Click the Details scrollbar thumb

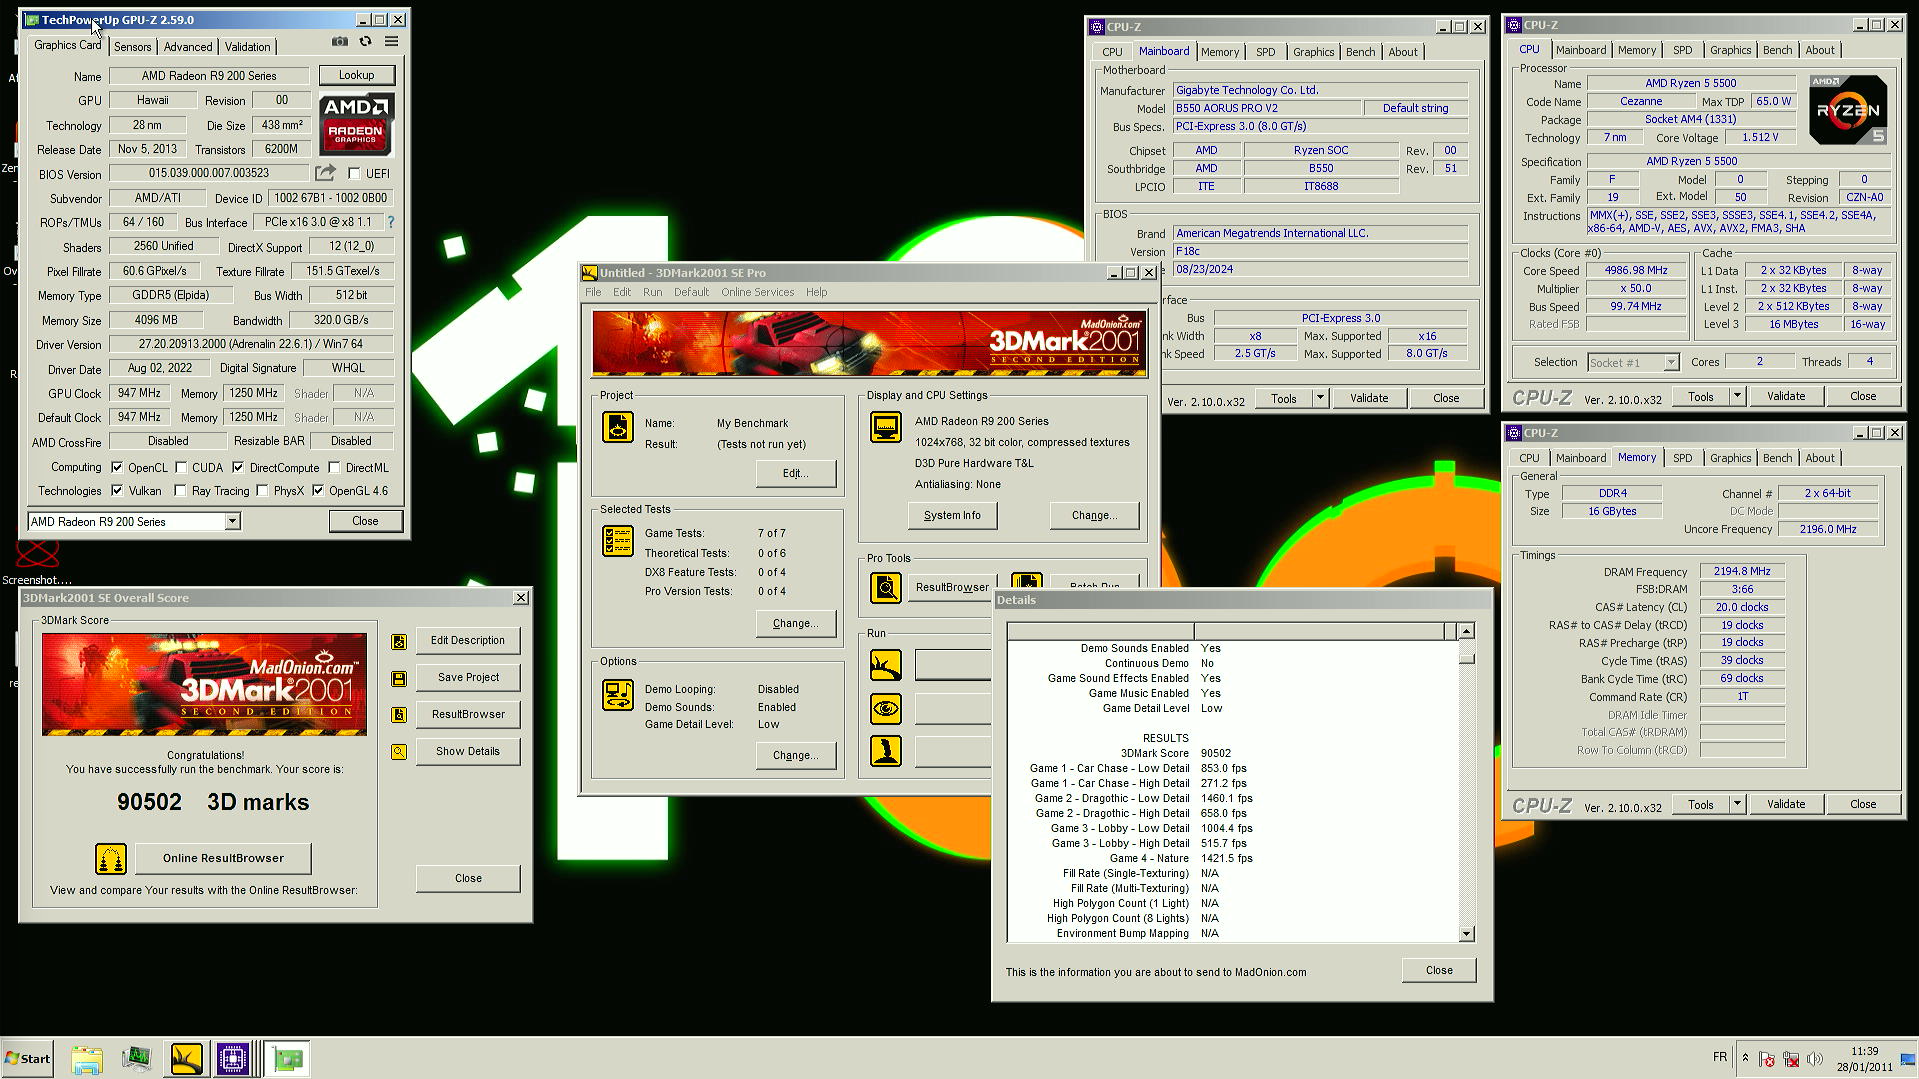click(x=1466, y=658)
